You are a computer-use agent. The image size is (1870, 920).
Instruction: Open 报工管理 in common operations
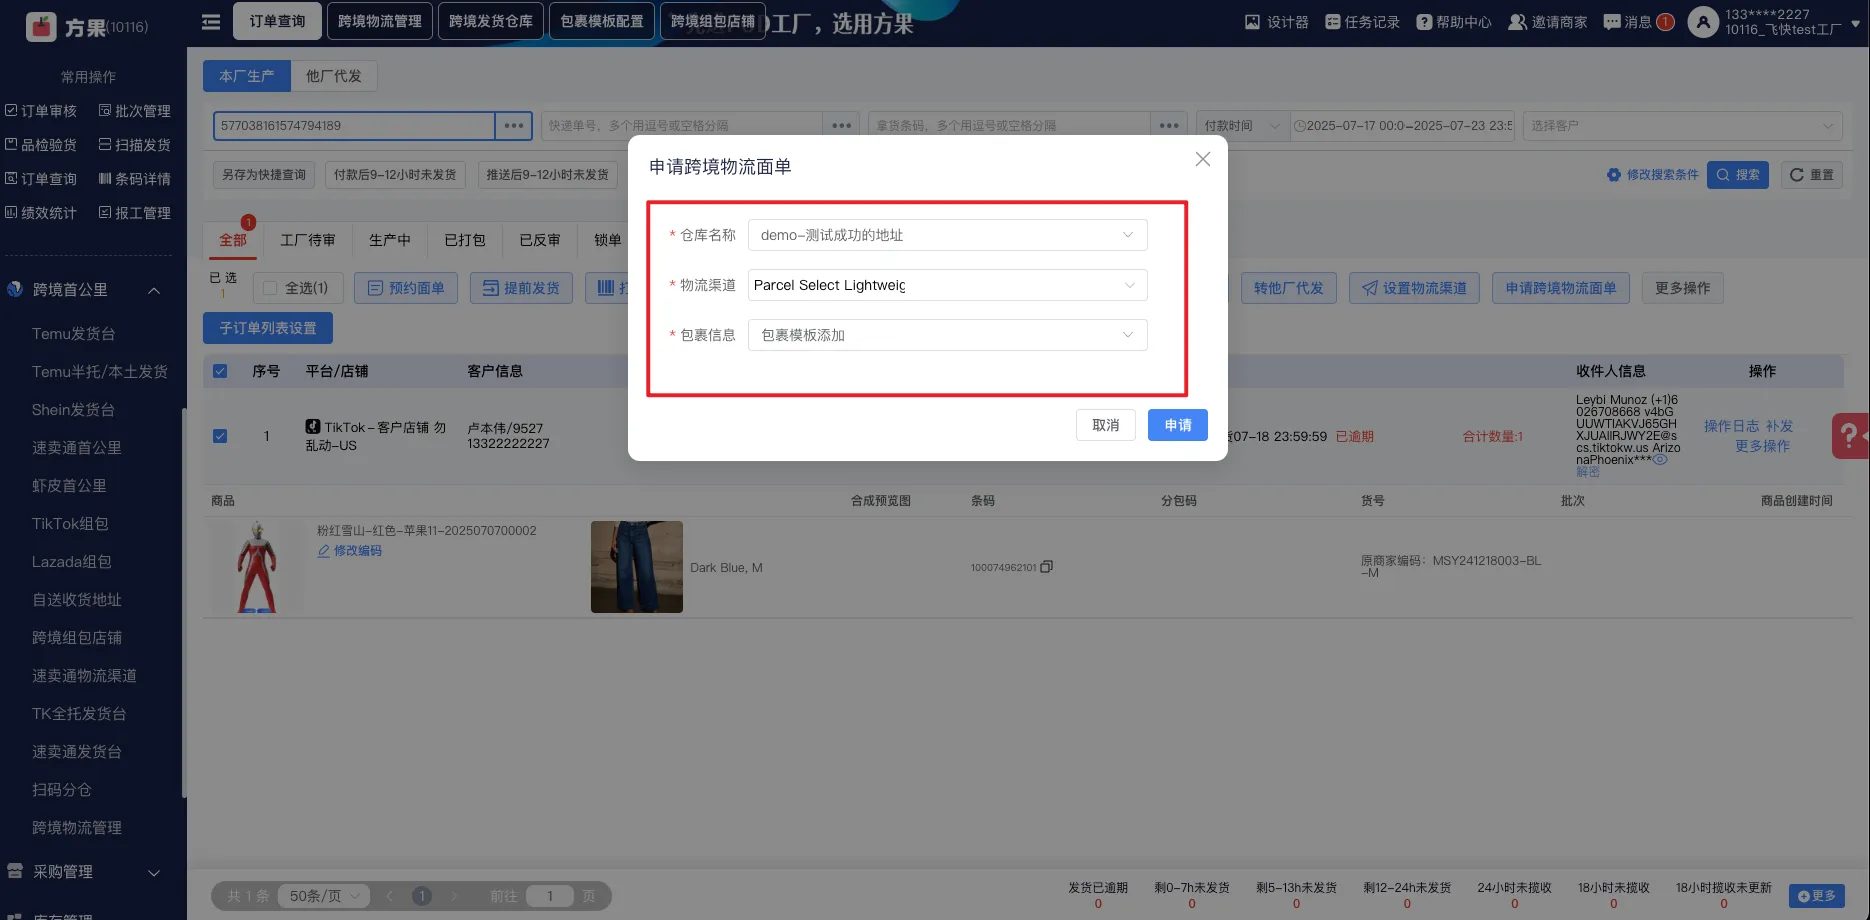[x=135, y=213]
